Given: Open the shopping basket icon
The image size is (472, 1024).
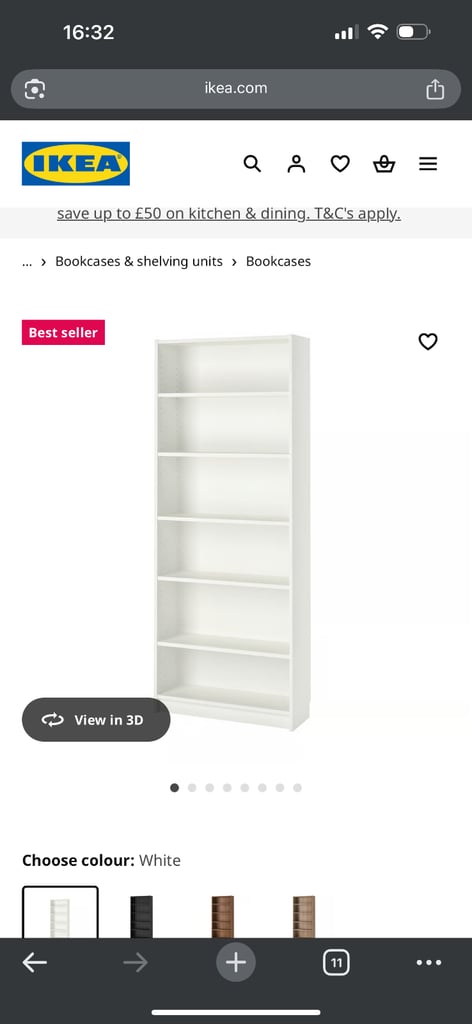Looking at the screenshot, I should (384, 164).
